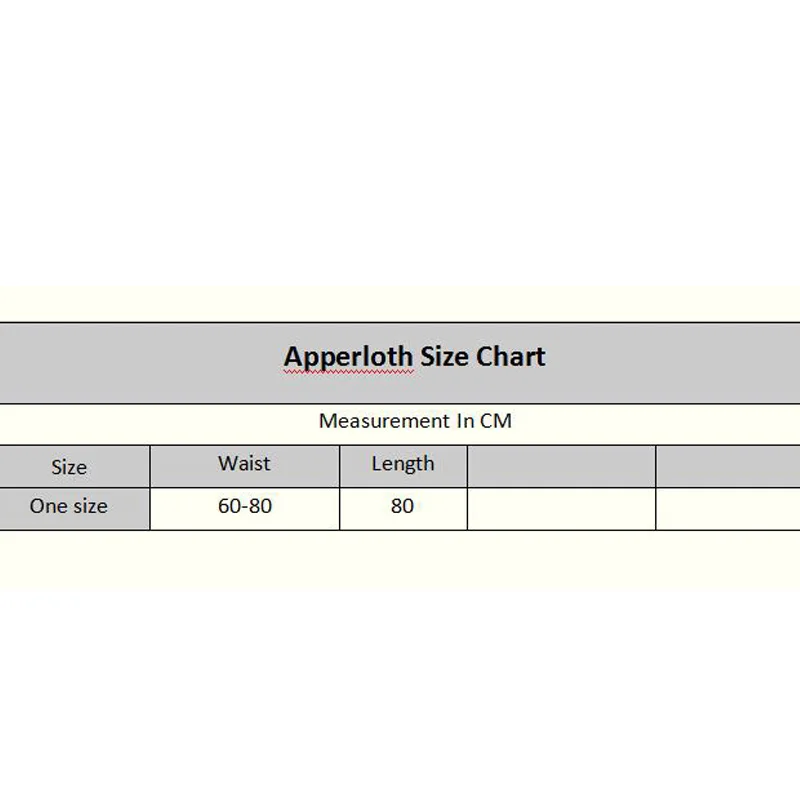Select the 60-80 waist value cell
This screenshot has width=800, height=800.
point(244,507)
